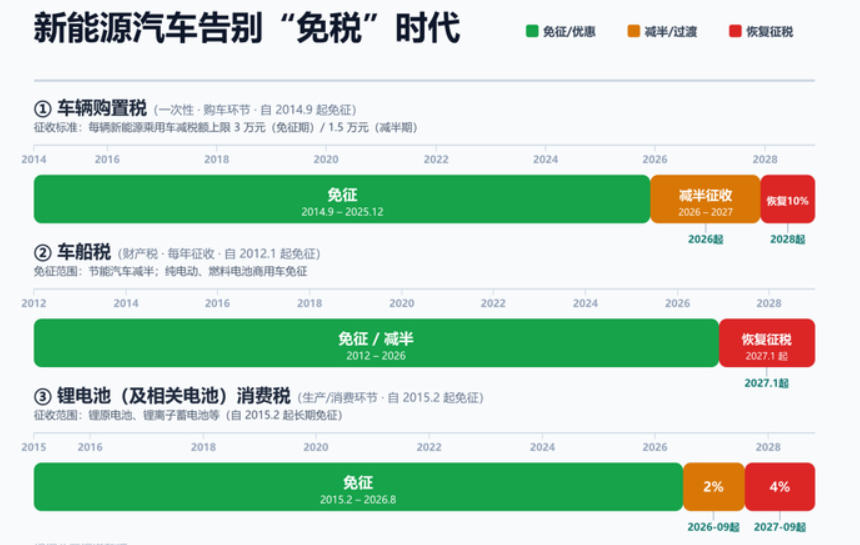Image resolution: width=860 pixels, height=545 pixels.
Task: Select the heading ③ 锂电池（及相关电池）消费税
Action: (x=162, y=396)
